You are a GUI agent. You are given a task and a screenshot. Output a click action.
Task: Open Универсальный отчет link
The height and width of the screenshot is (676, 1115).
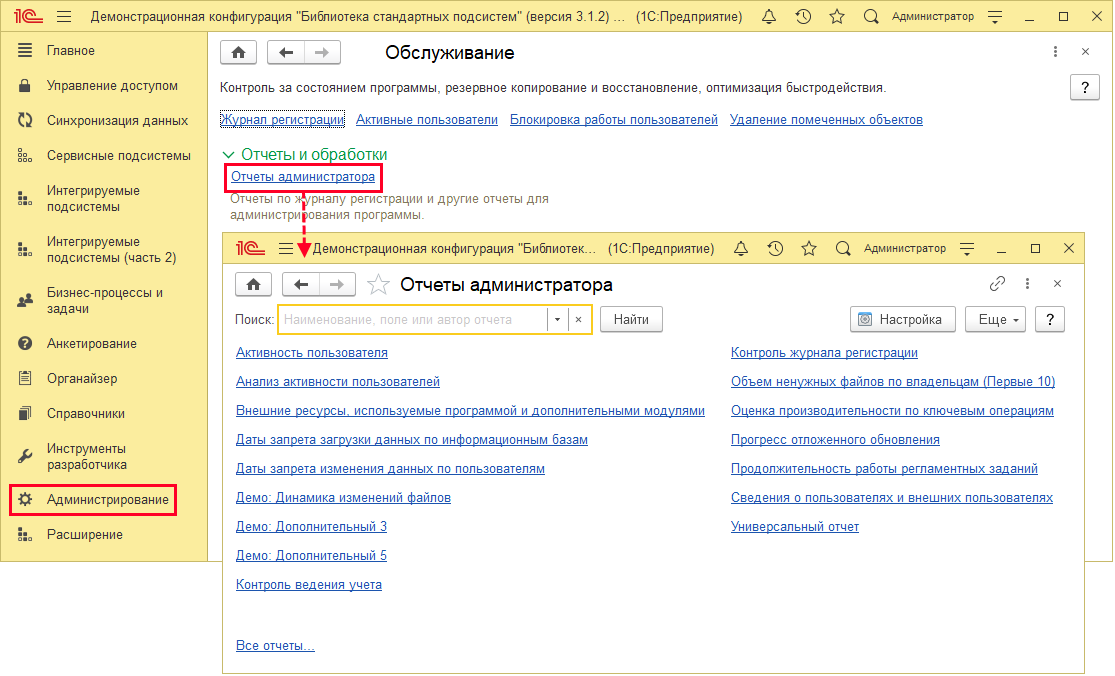click(795, 527)
